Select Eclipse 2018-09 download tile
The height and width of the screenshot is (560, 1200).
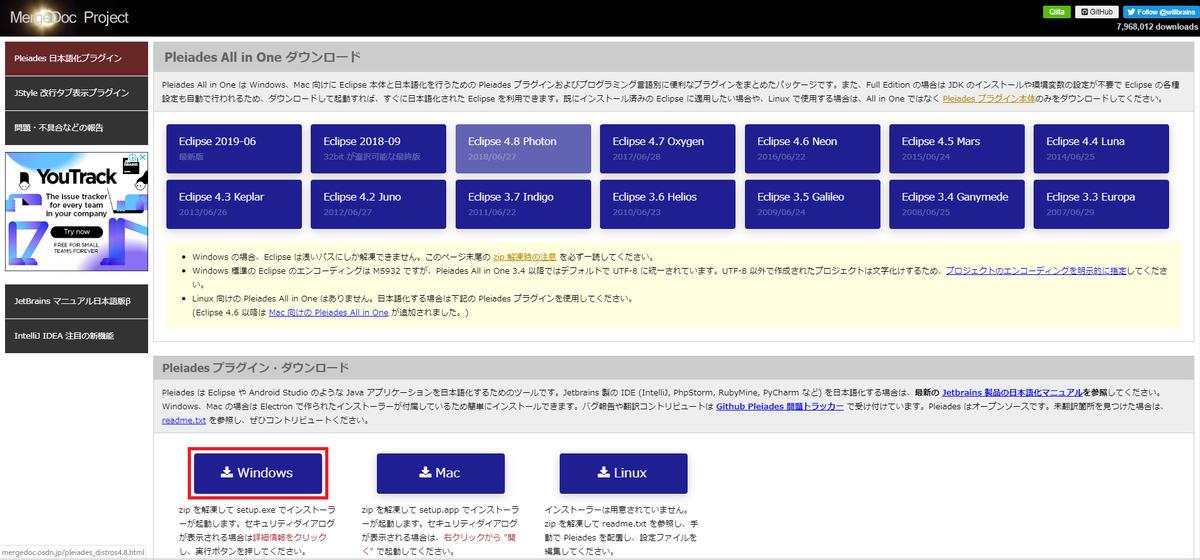tap(378, 149)
